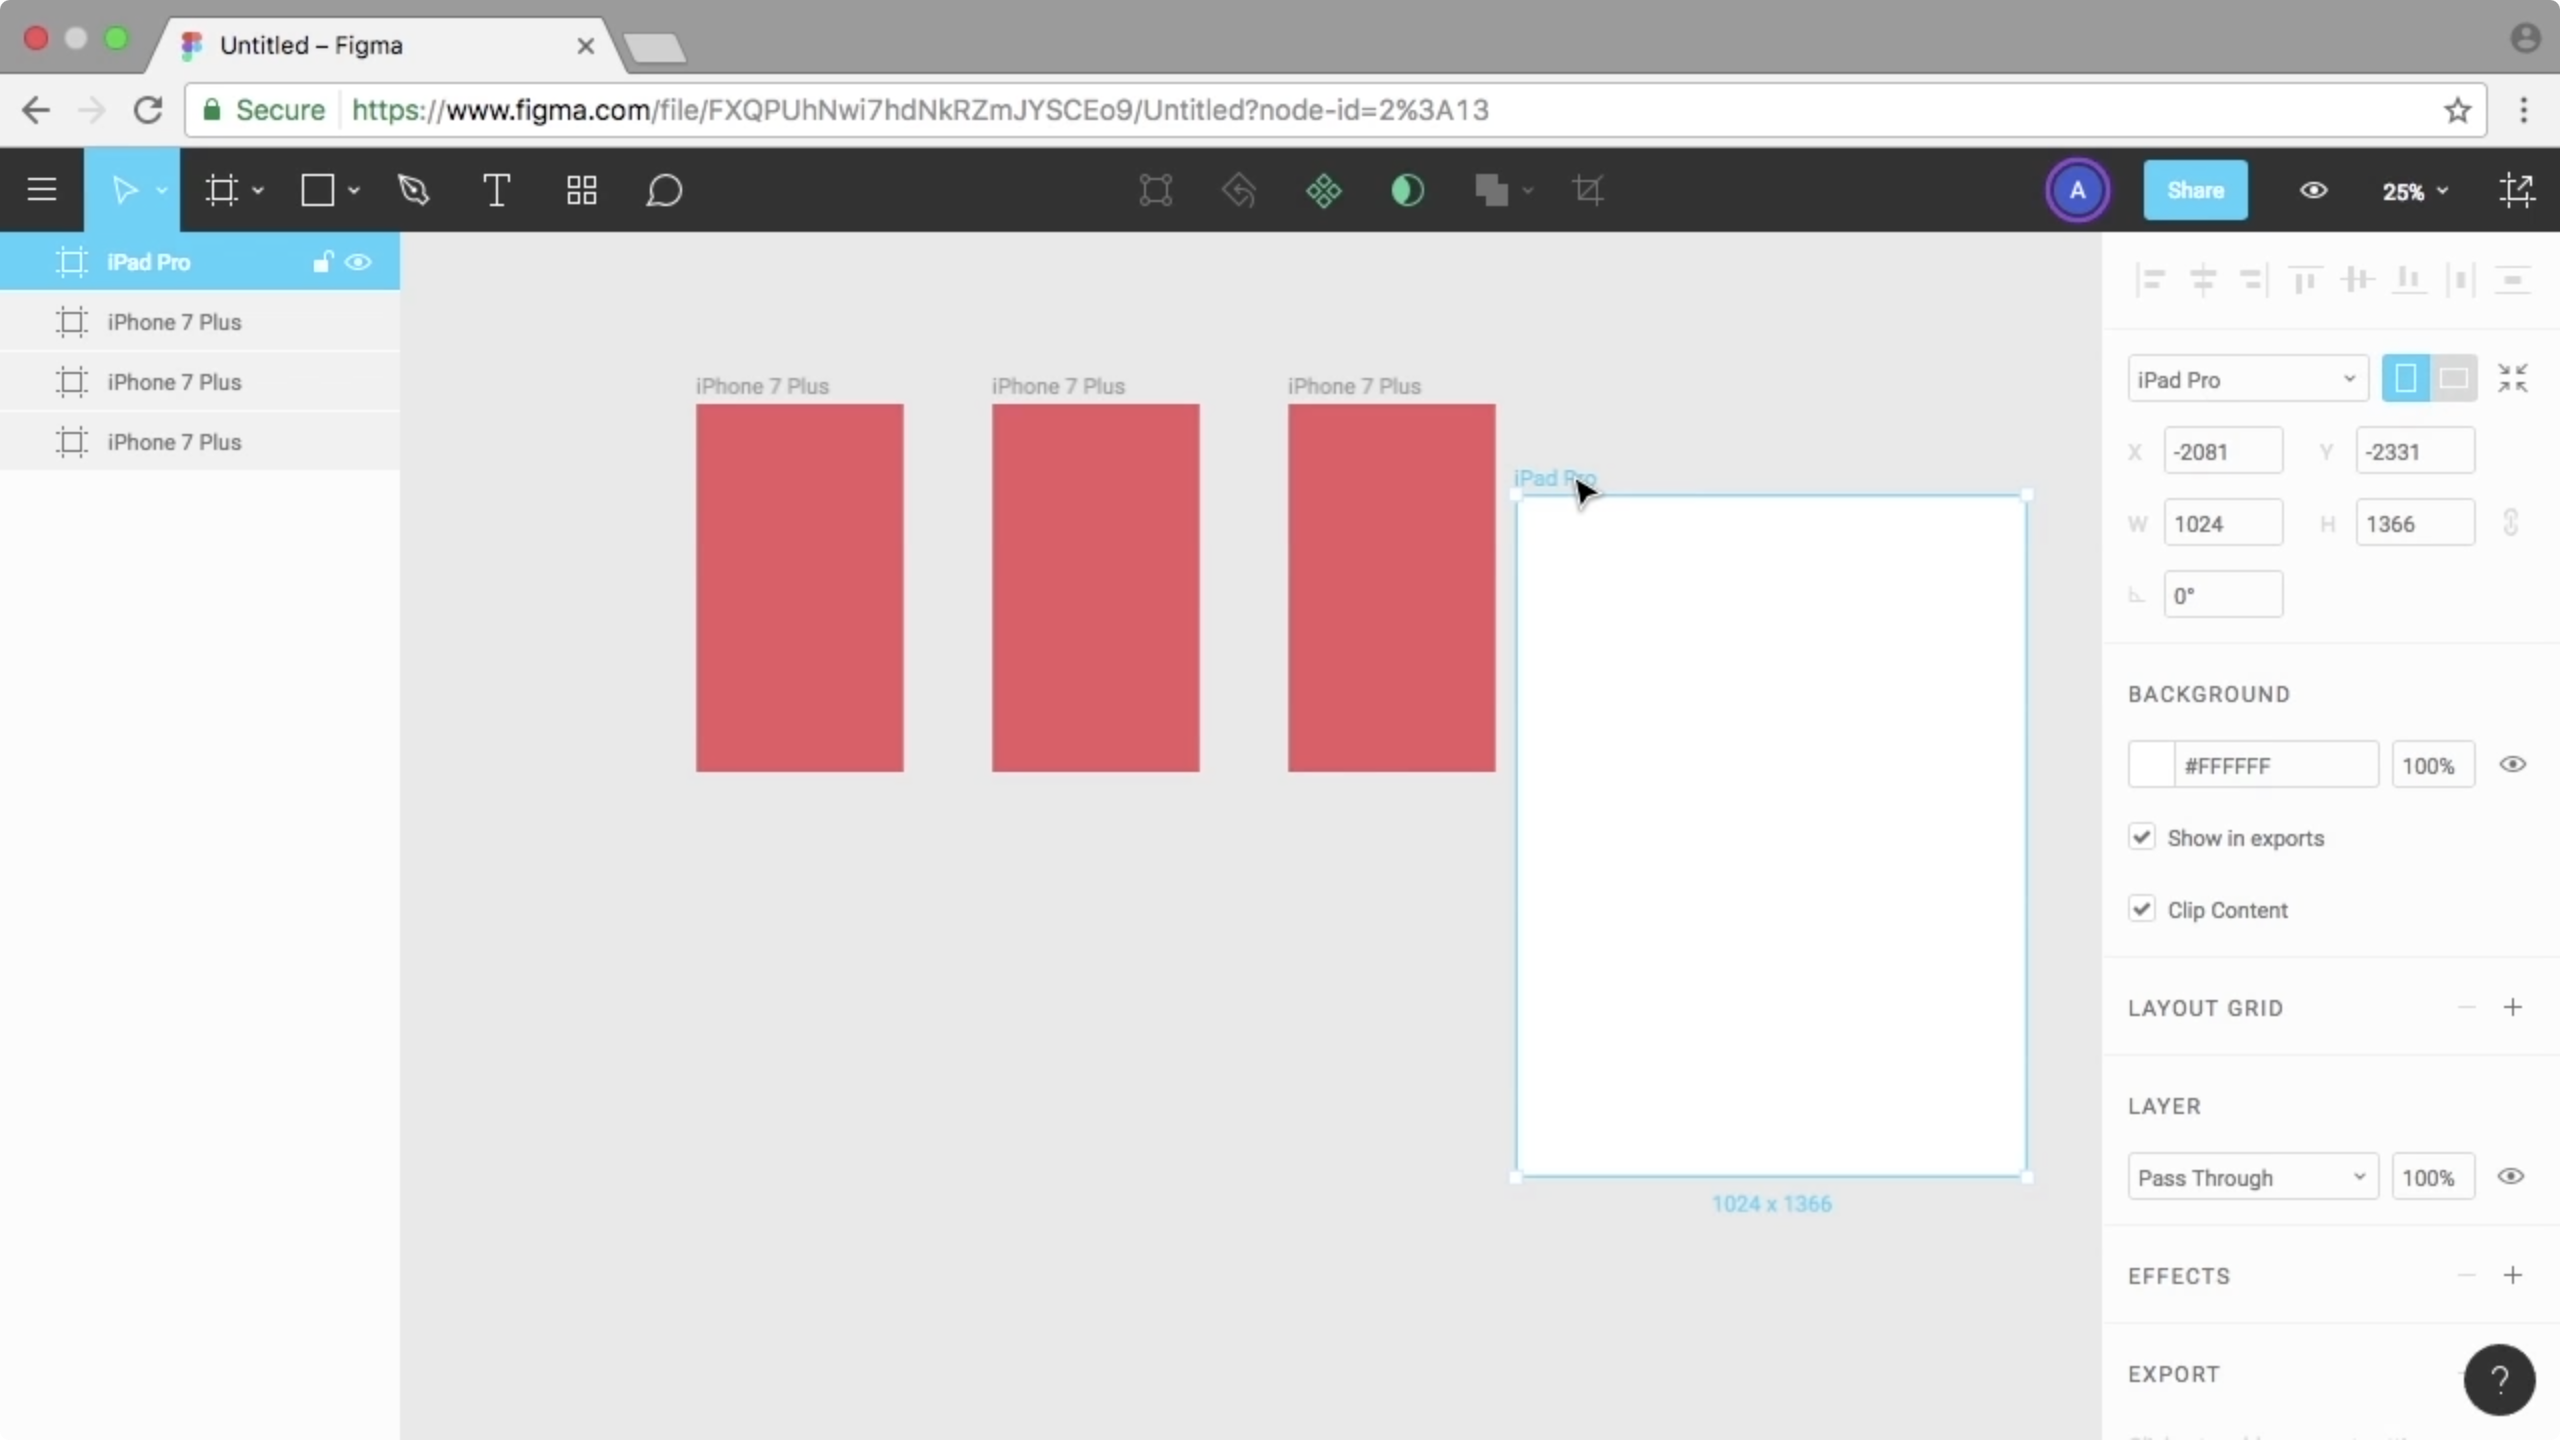The image size is (2560, 1440).
Task: Click the Crop image toolbar icon
Action: pos(1588,190)
